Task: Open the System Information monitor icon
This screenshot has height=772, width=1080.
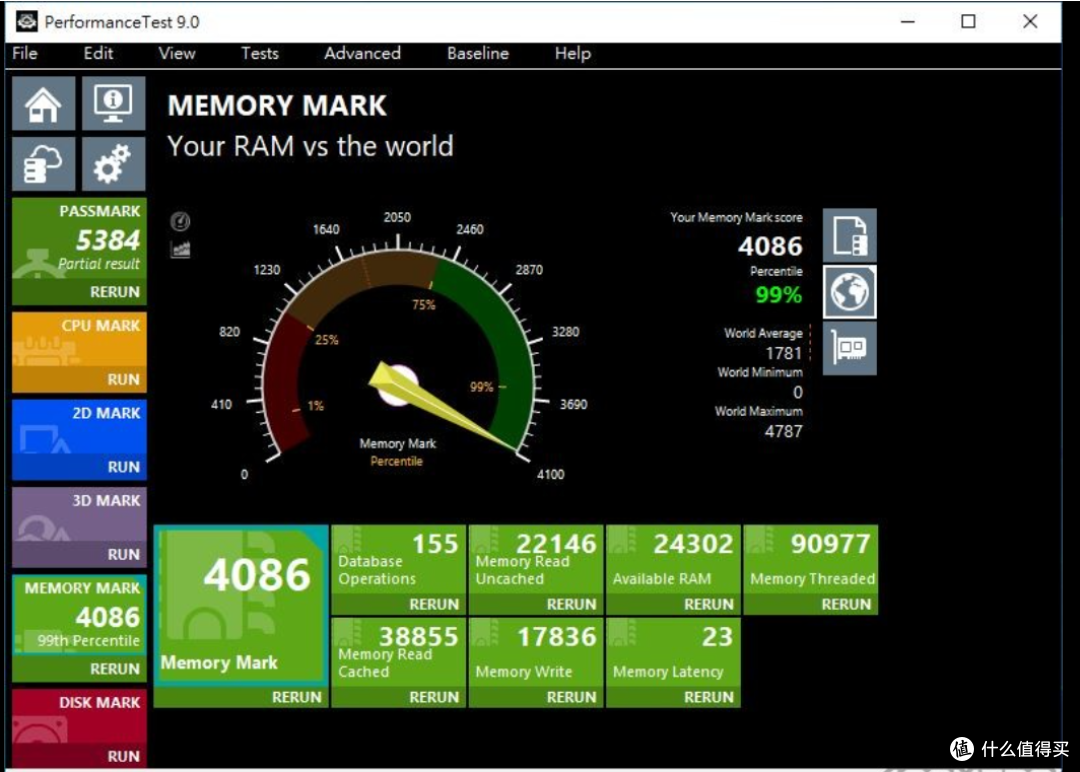Action: (x=114, y=104)
